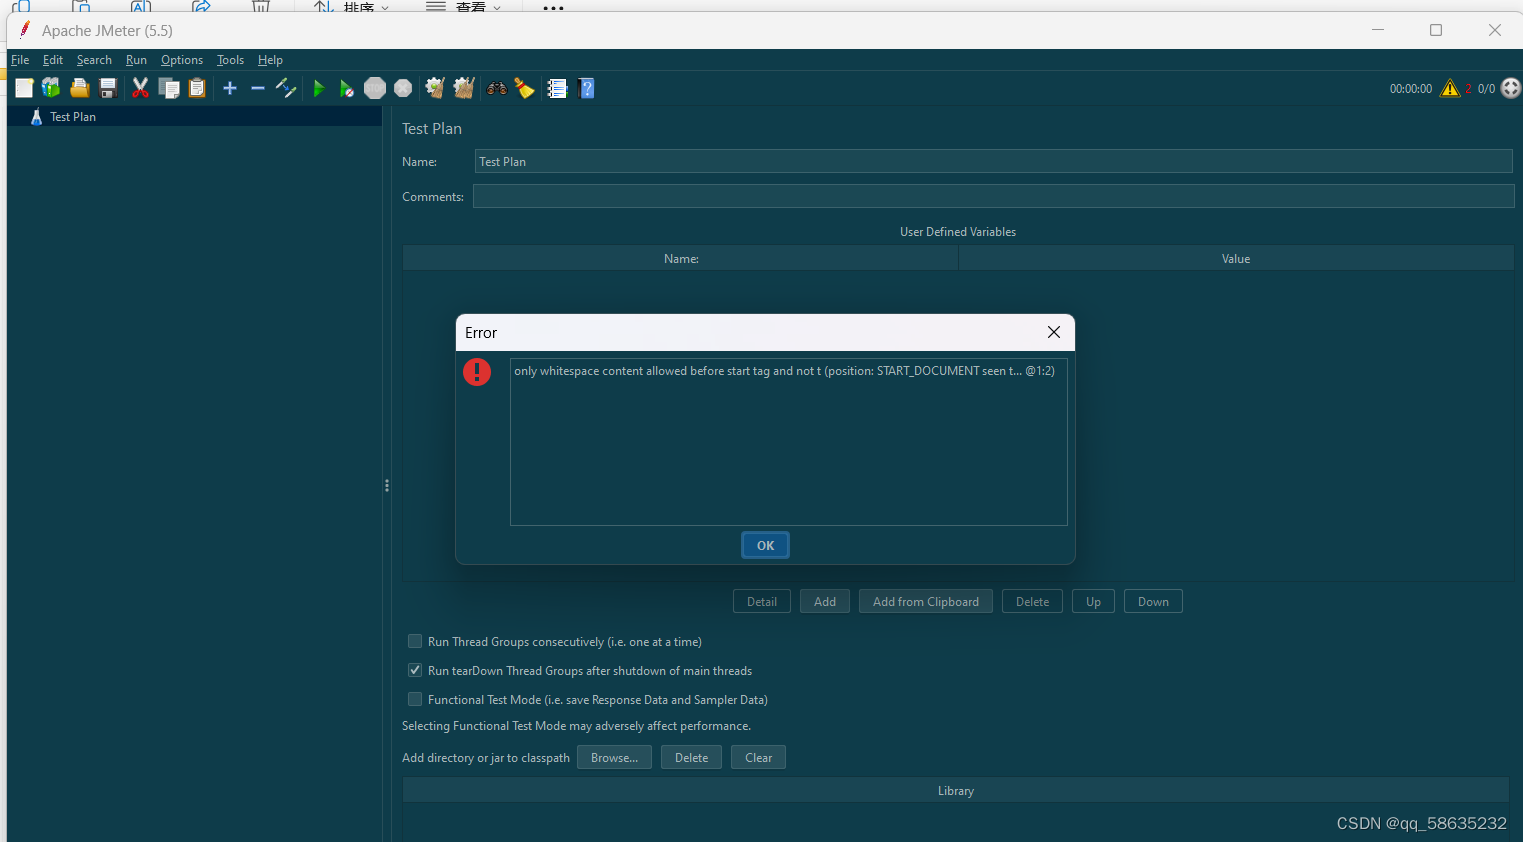The width and height of the screenshot is (1523, 842).
Task: Click the Shutdown threads X icon
Action: 403,88
